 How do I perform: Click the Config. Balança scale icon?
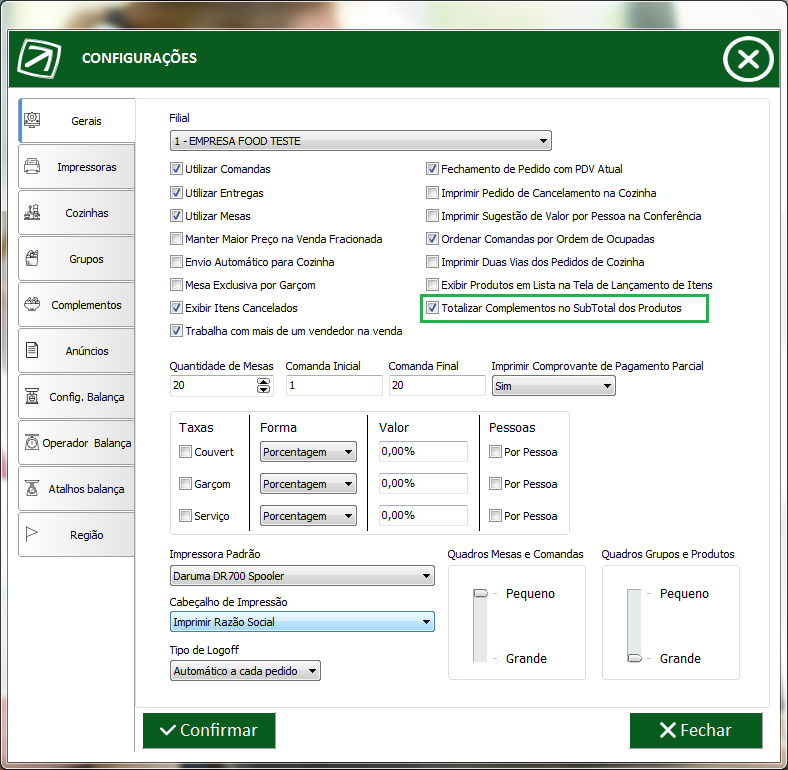click(x=32, y=397)
